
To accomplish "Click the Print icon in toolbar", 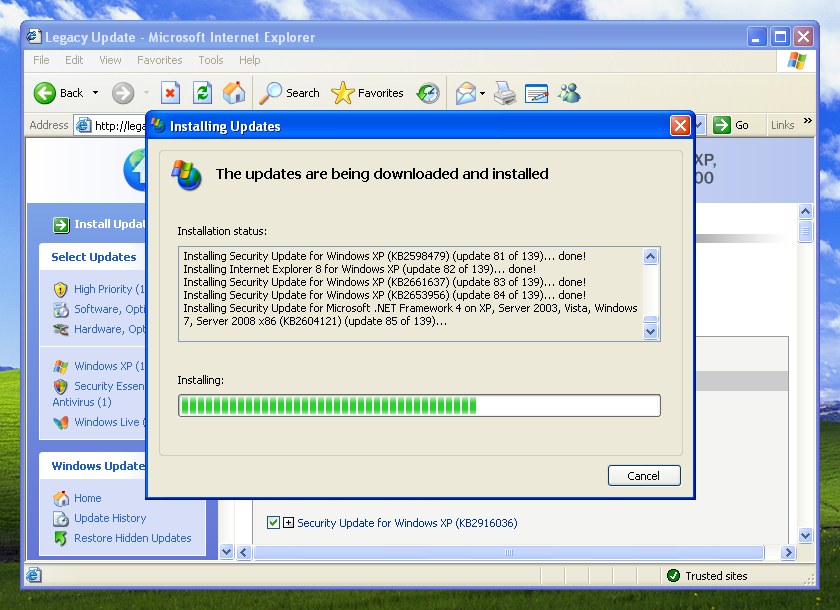I will tap(505, 93).
